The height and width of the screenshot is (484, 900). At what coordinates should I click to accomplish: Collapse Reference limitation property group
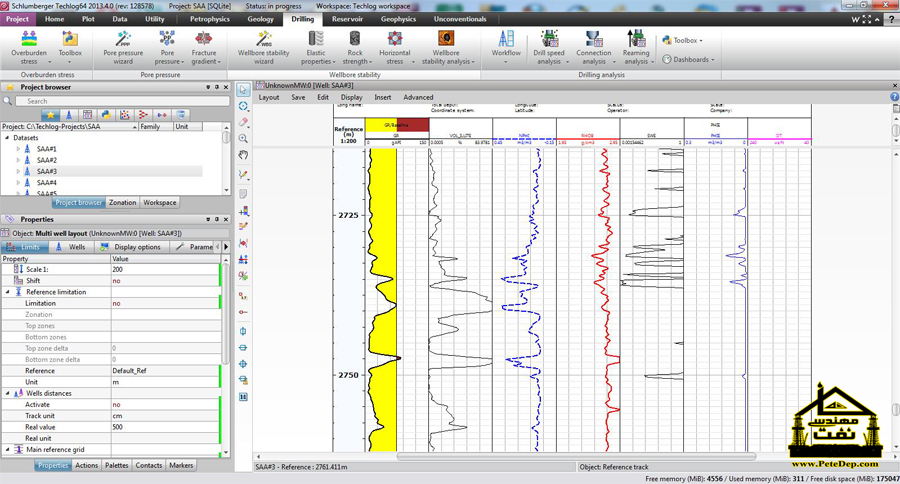[8, 292]
